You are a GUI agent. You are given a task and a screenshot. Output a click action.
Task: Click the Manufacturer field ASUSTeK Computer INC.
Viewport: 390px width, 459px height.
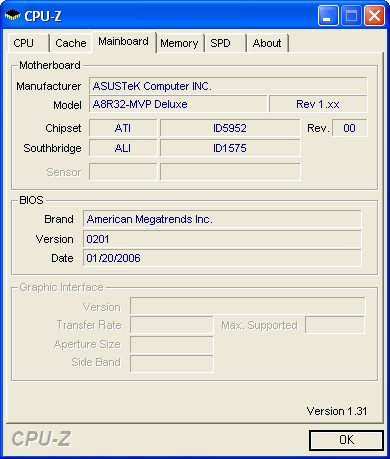click(228, 86)
